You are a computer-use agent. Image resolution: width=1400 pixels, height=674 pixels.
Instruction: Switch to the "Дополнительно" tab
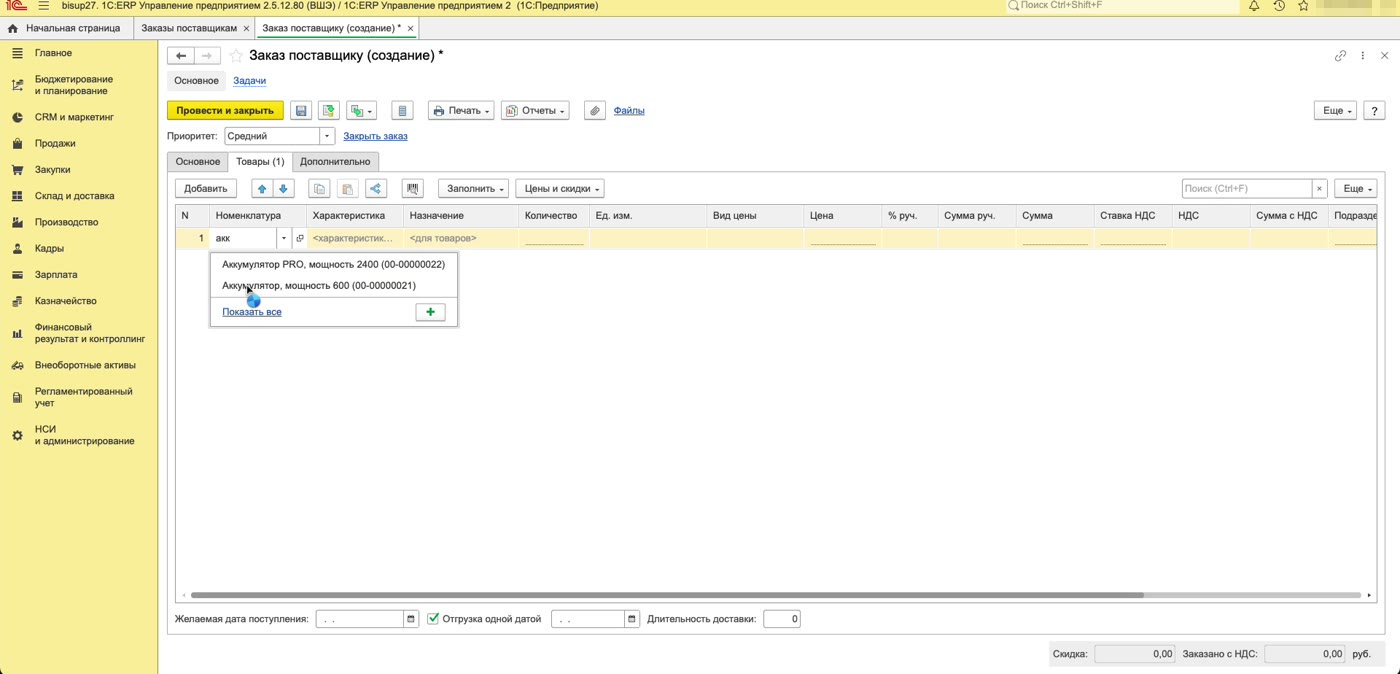[x=335, y=162]
